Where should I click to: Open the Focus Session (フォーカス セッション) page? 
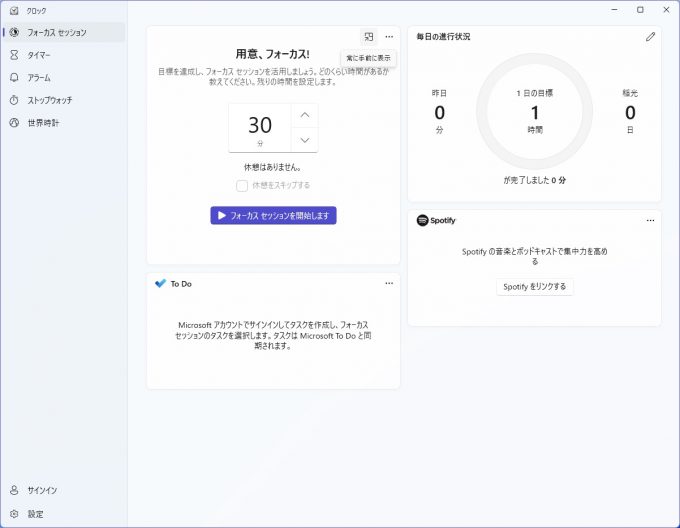[64, 33]
